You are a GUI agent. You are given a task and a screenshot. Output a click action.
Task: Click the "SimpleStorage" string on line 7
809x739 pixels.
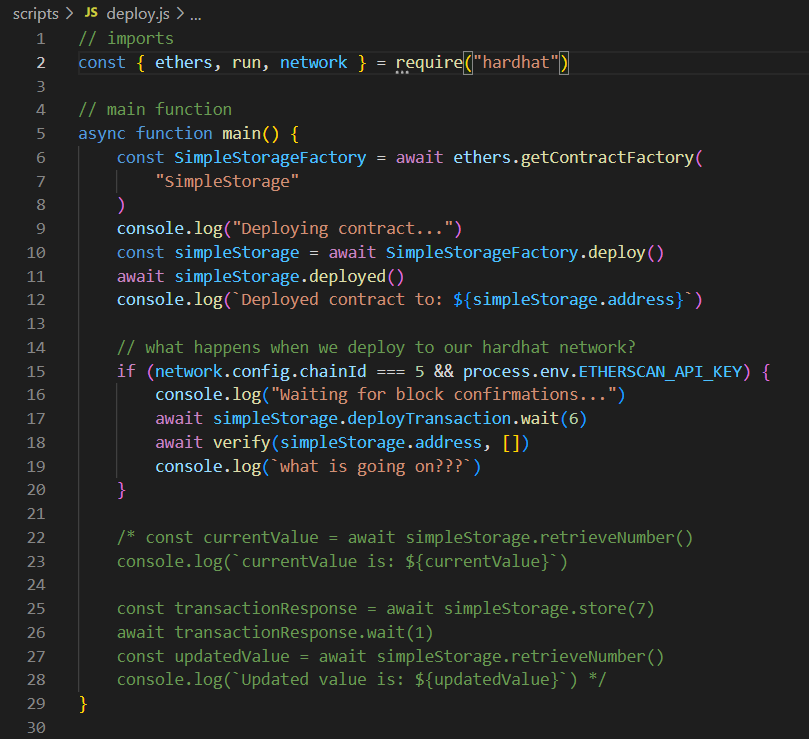227,182
